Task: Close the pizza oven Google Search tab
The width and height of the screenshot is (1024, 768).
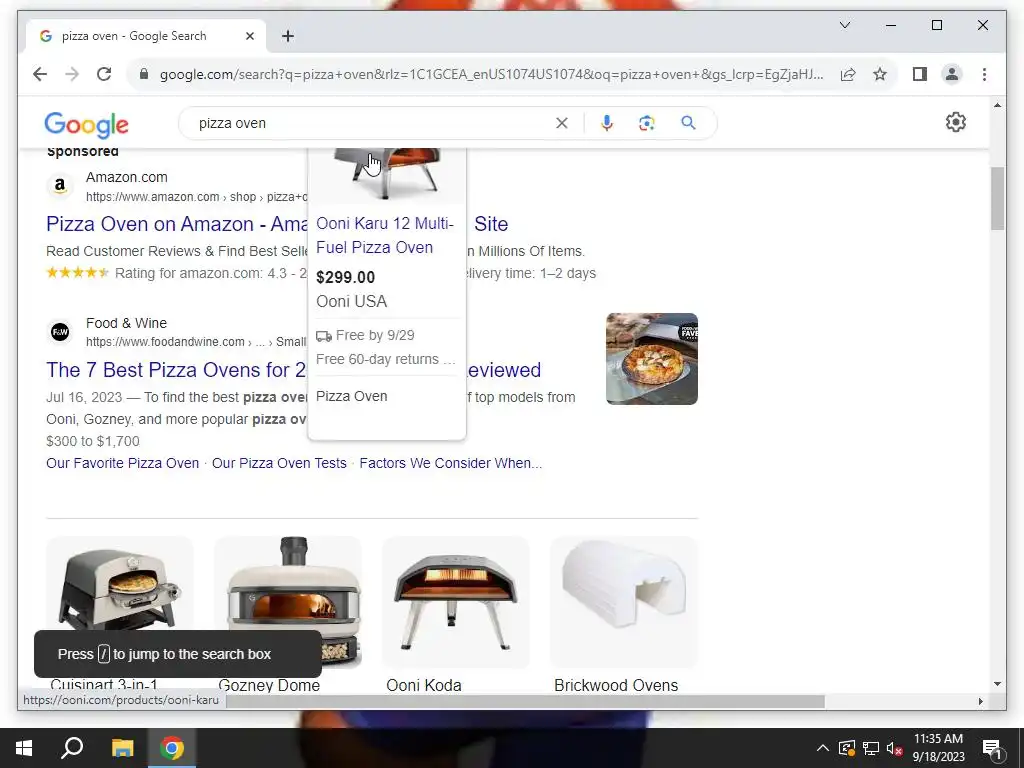Action: (249, 37)
